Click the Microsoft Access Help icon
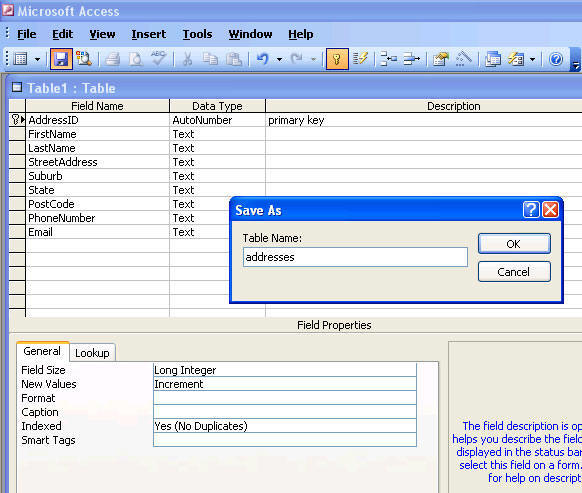 [x=556, y=59]
